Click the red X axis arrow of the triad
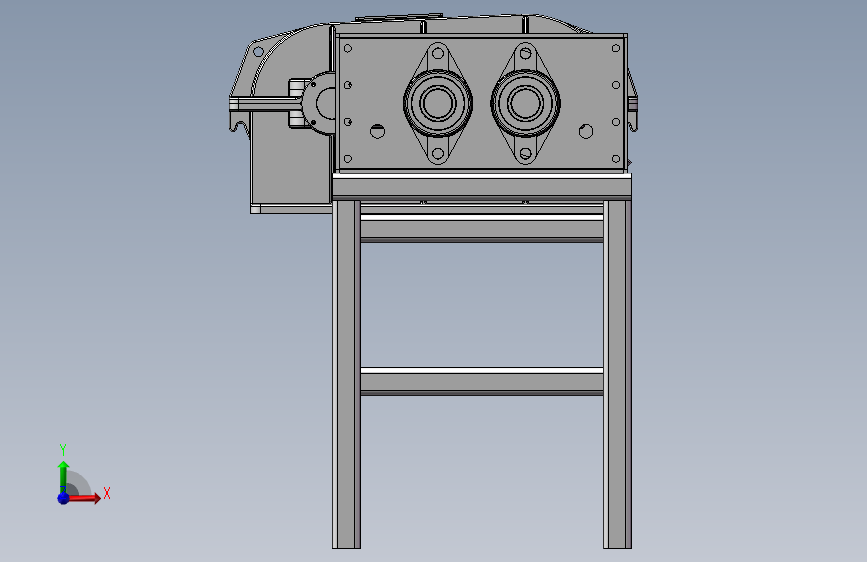This screenshot has height=562, width=867. click(x=83, y=498)
